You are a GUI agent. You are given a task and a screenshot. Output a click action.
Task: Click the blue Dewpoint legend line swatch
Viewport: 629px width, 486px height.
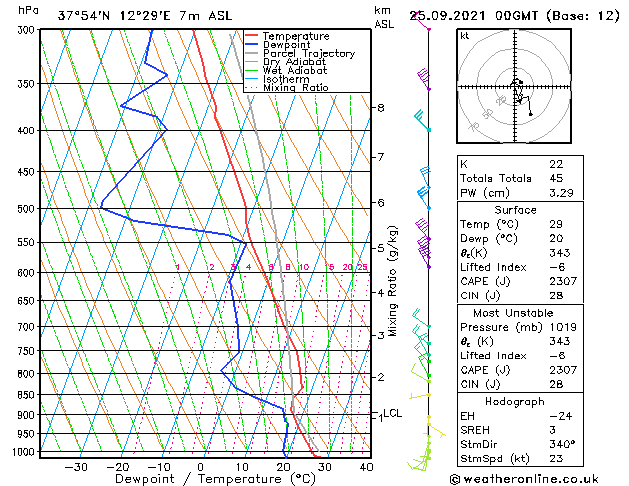252,44
